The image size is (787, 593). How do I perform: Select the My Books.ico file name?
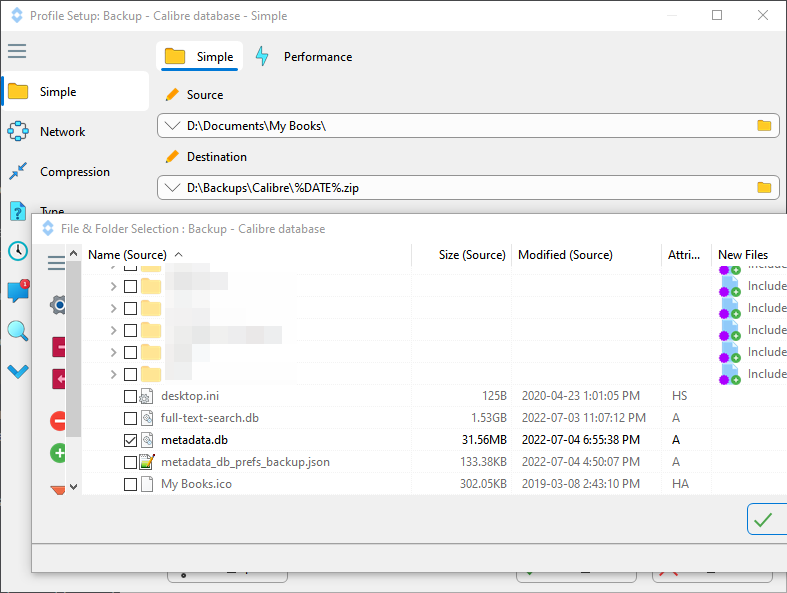[196, 485]
